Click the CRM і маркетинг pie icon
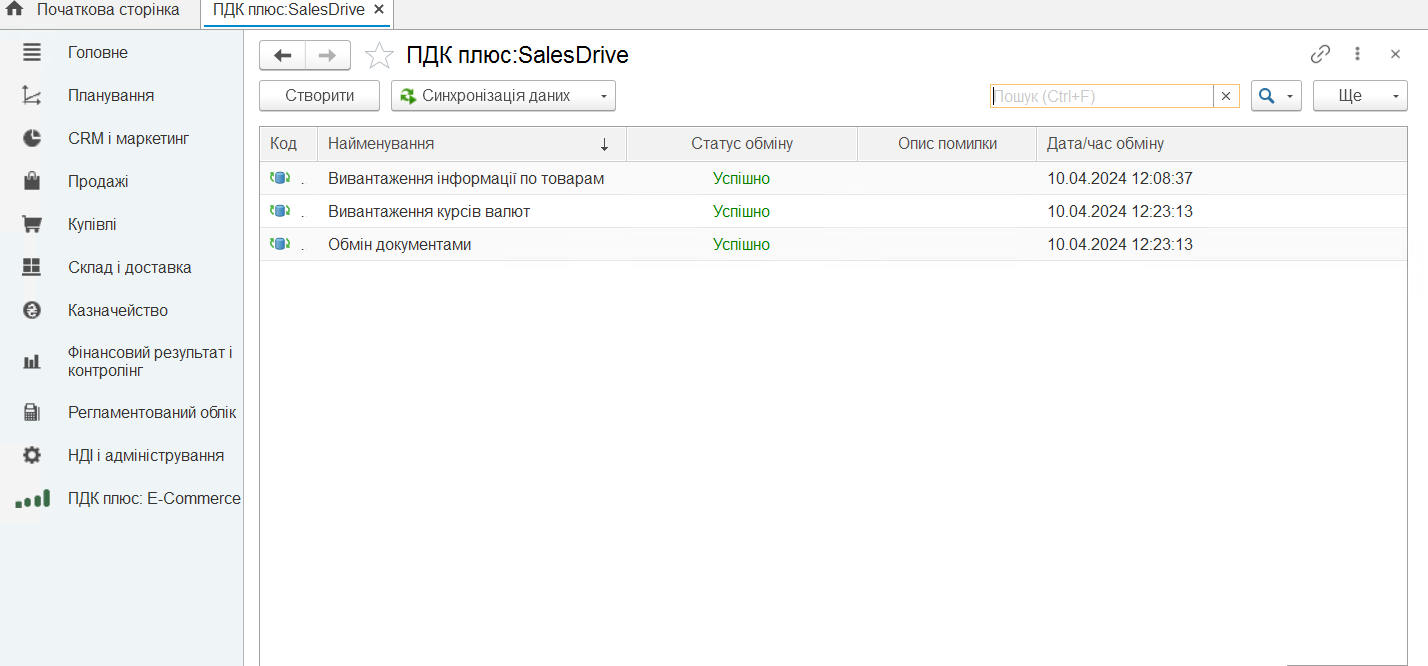This screenshot has height=666, width=1428. pyautogui.click(x=32, y=138)
